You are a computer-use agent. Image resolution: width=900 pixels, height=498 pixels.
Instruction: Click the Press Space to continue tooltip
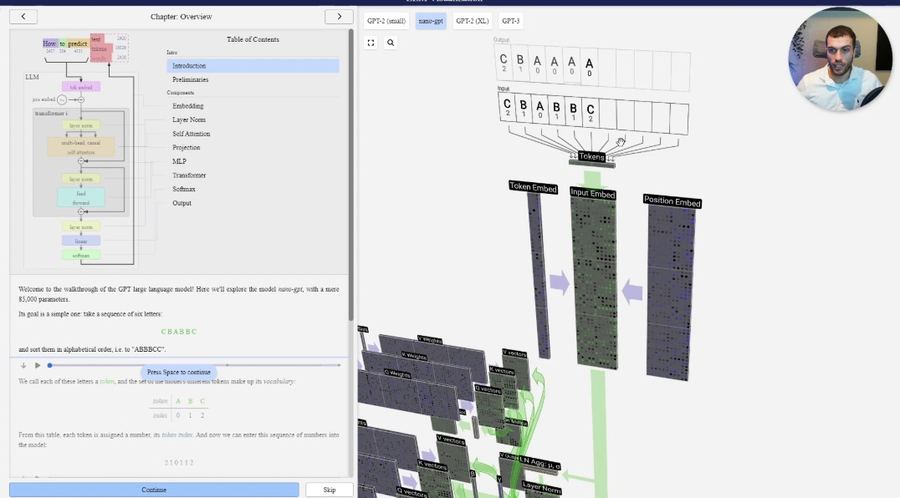tap(179, 372)
